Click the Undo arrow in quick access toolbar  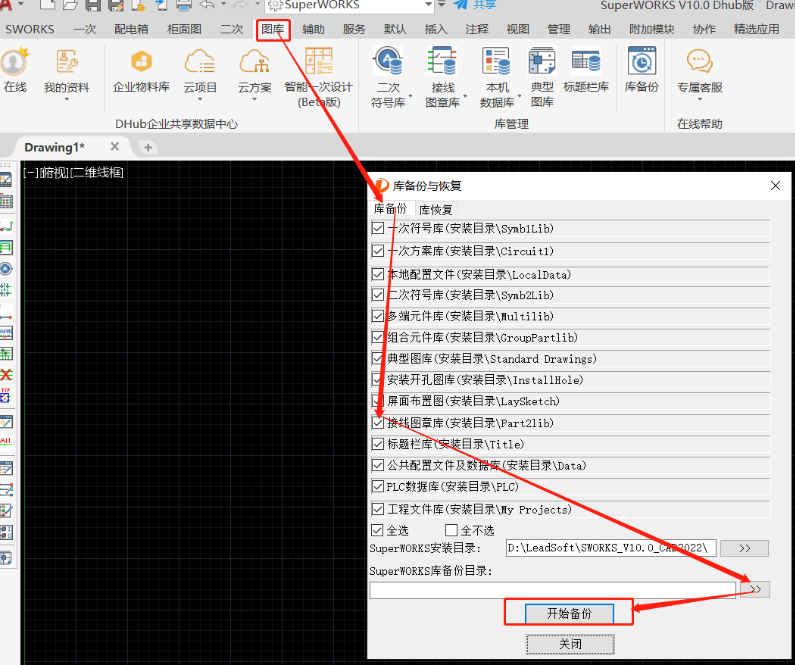[x=207, y=5]
